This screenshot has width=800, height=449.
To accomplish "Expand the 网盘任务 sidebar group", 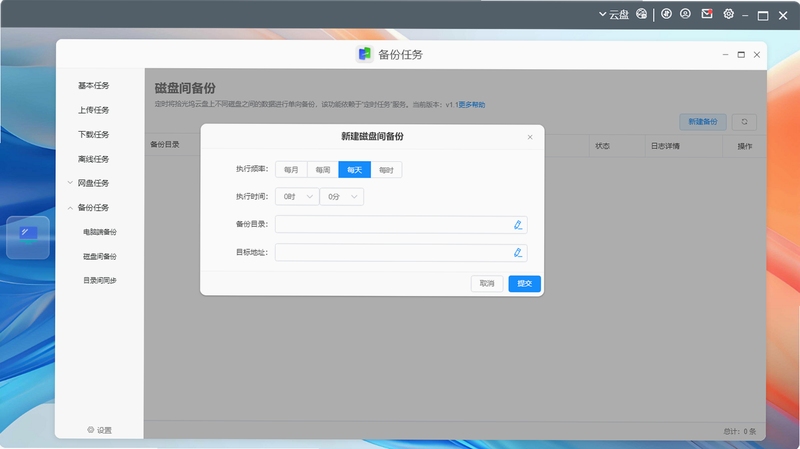I will [x=88, y=183].
